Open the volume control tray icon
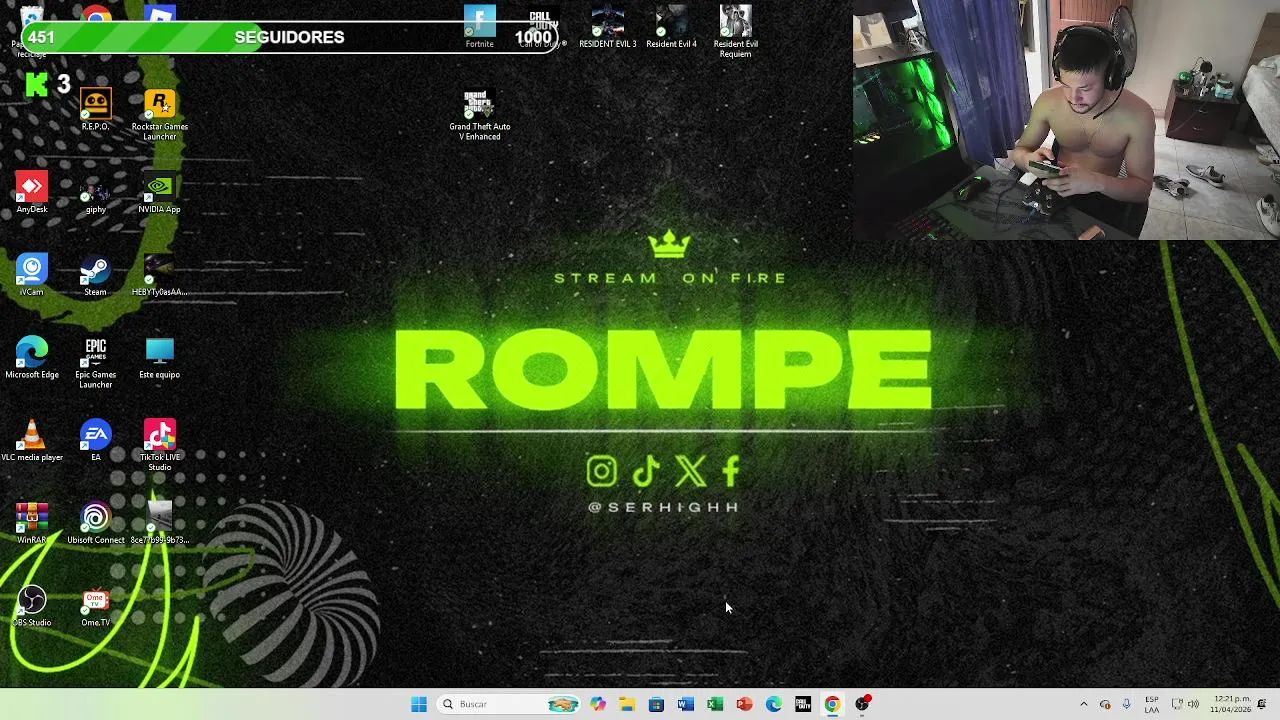This screenshot has height=720, width=1280. pyautogui.click(x=1193, y=704)
